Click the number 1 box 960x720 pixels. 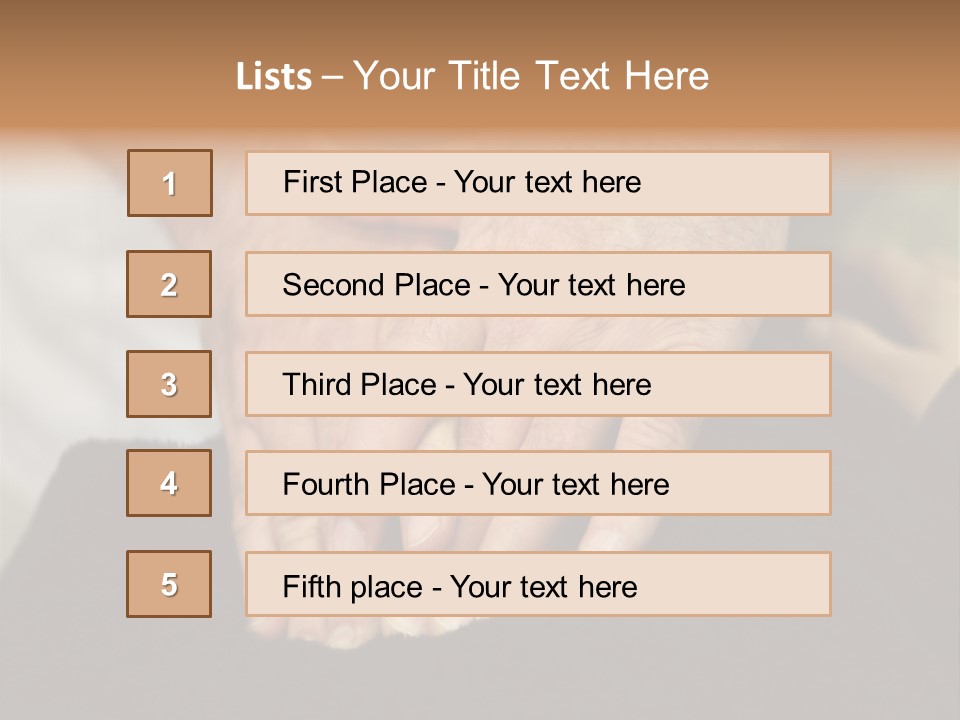170,183
